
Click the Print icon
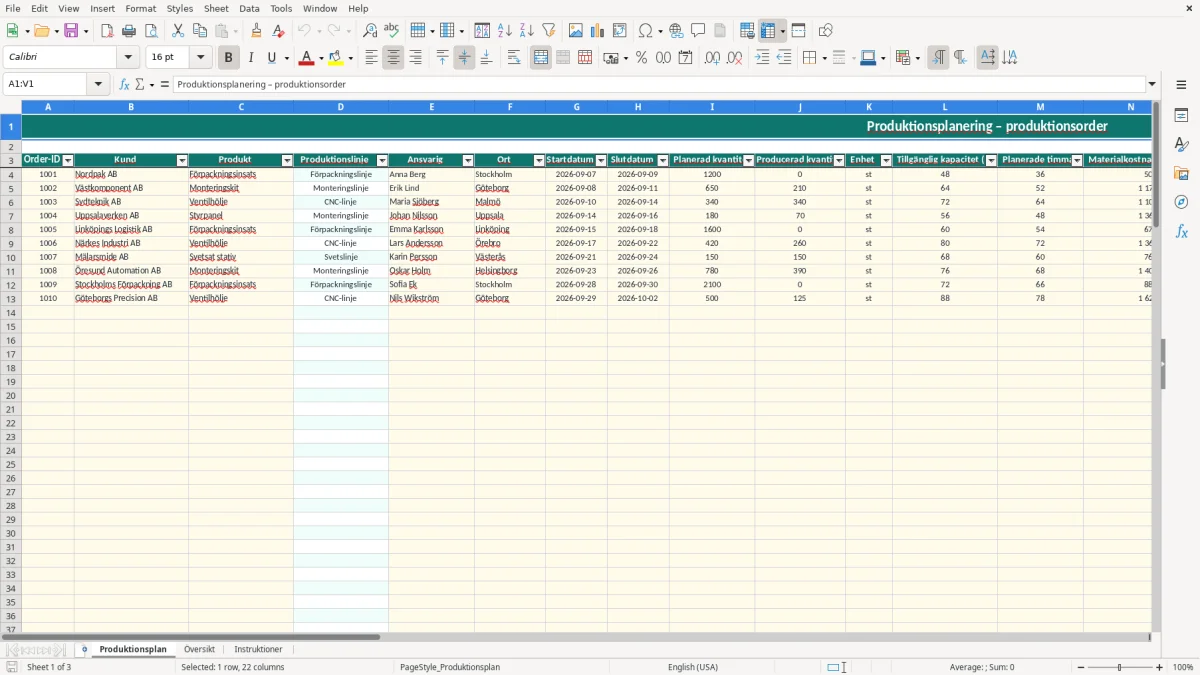tap(129, 31)
